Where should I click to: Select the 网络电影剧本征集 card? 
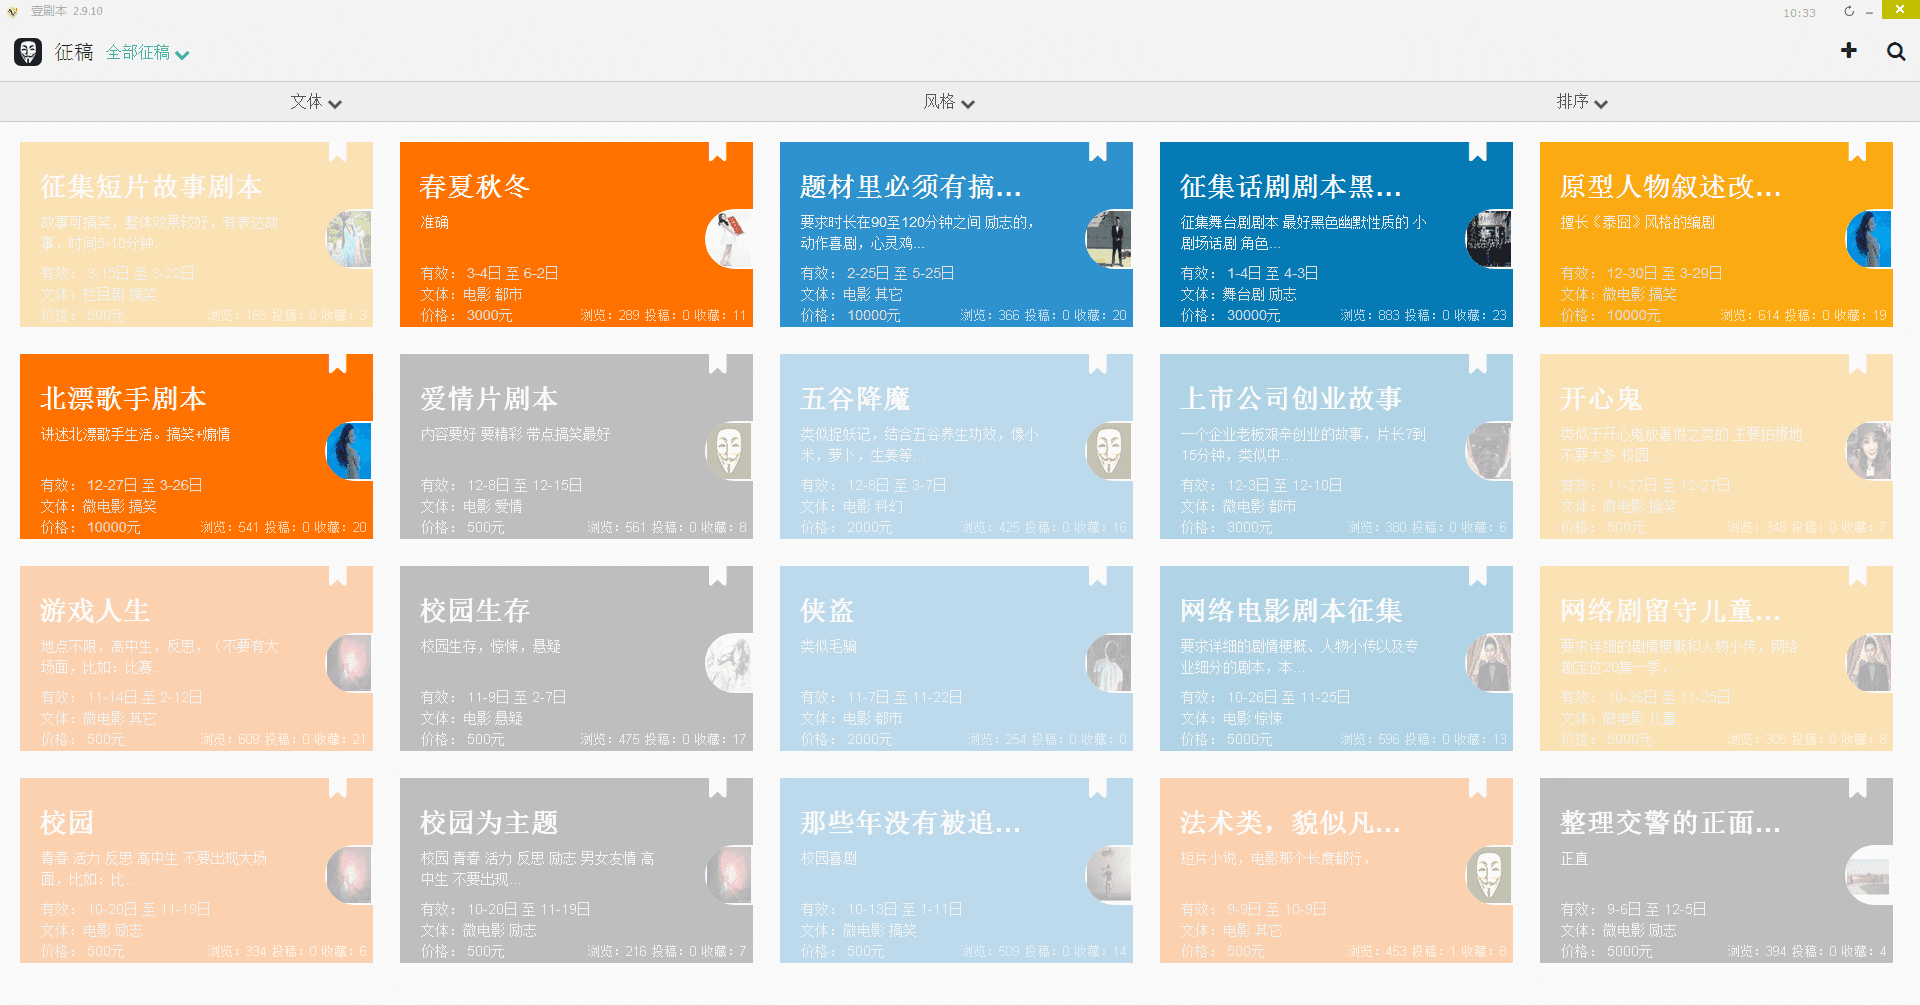click(x=1335, y=658)
